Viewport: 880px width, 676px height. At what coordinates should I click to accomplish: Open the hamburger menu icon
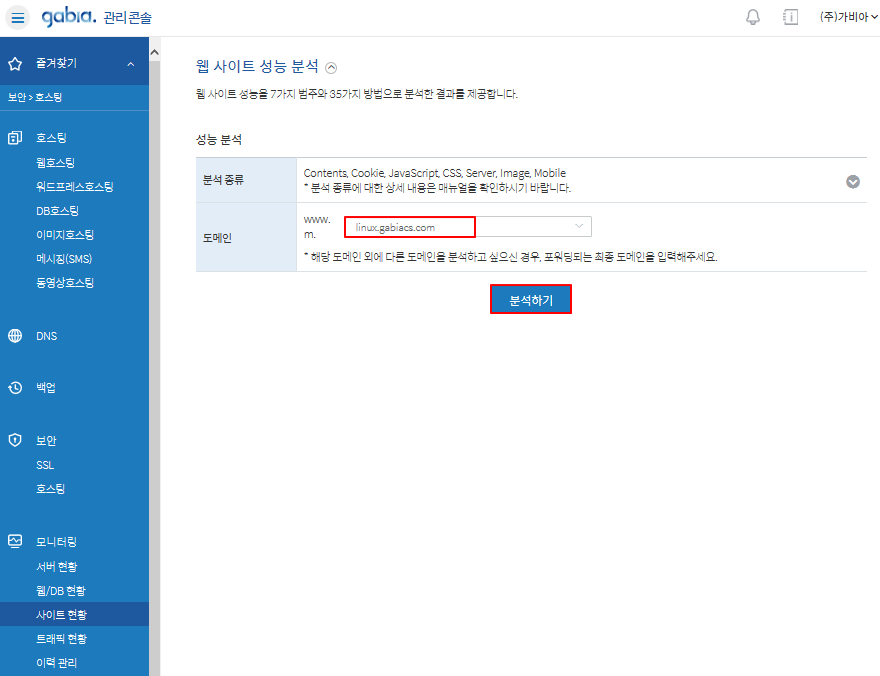(17, 17)
